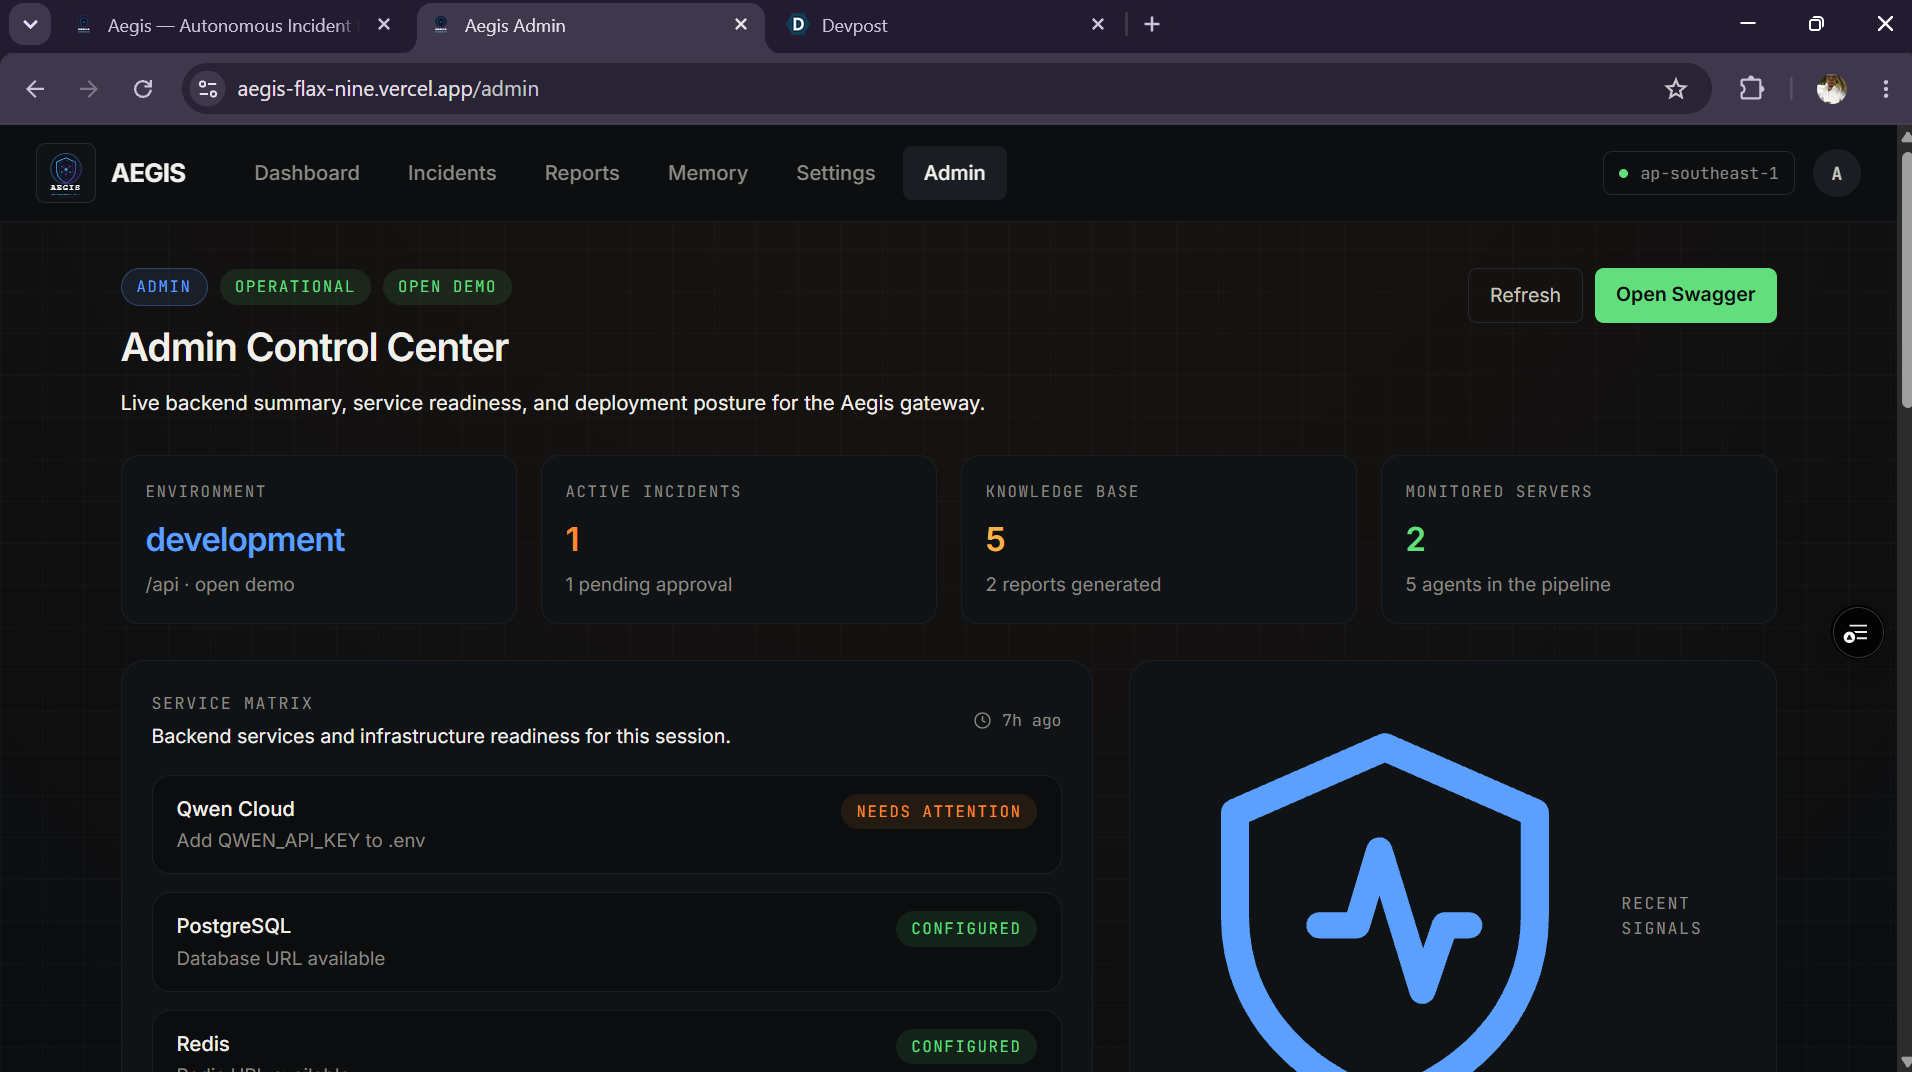Click the AEGIS brand name
The image size is (1912, 1072).
[x=148, y=173]
